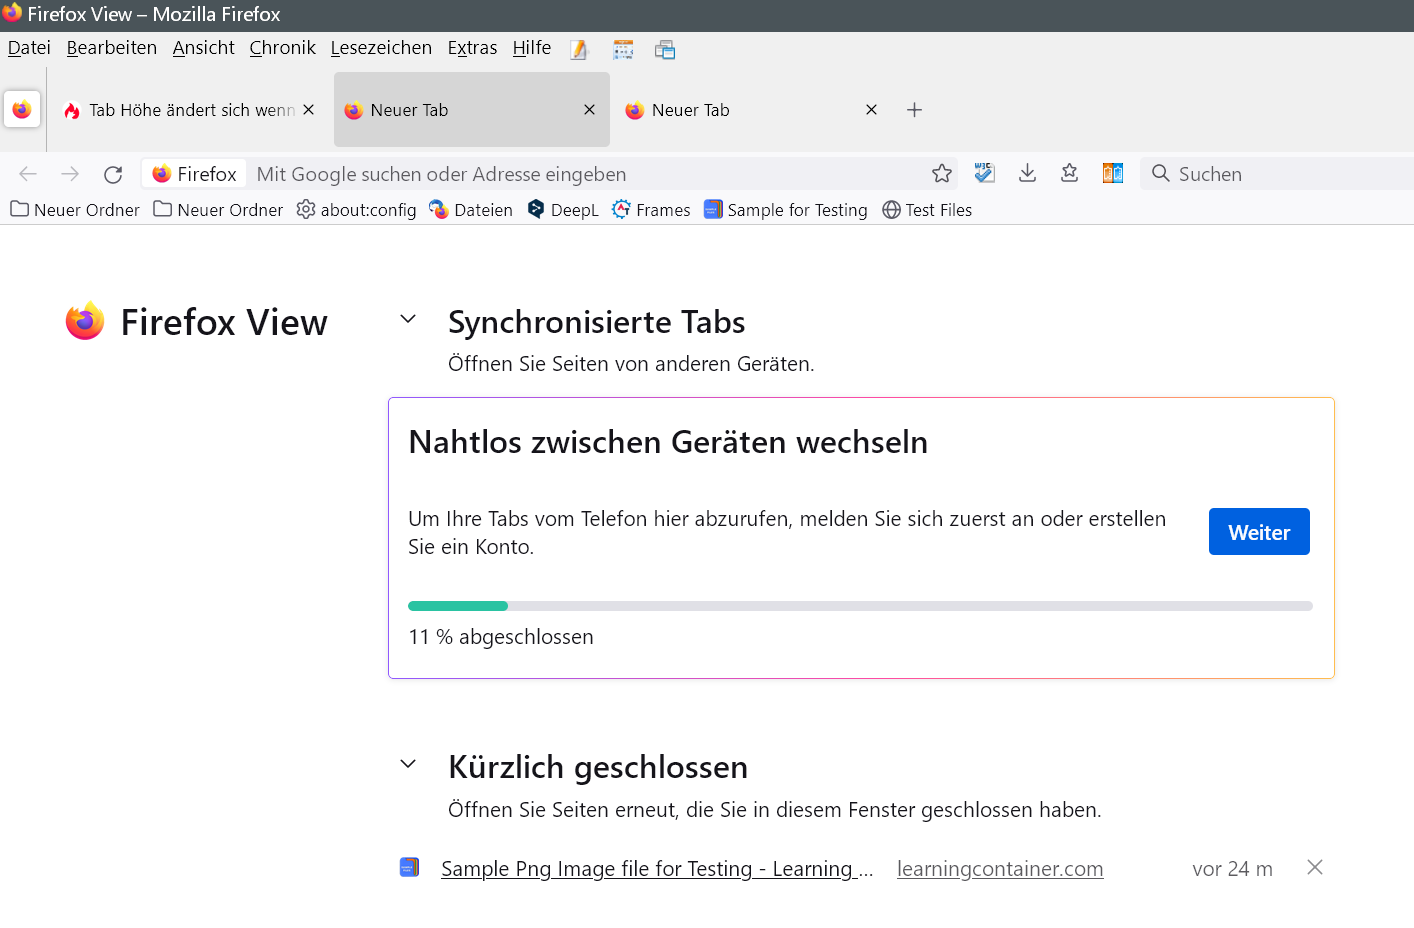Open the Chronik menu
This screenshot has height=928, width=1414.
click(282, 48)
